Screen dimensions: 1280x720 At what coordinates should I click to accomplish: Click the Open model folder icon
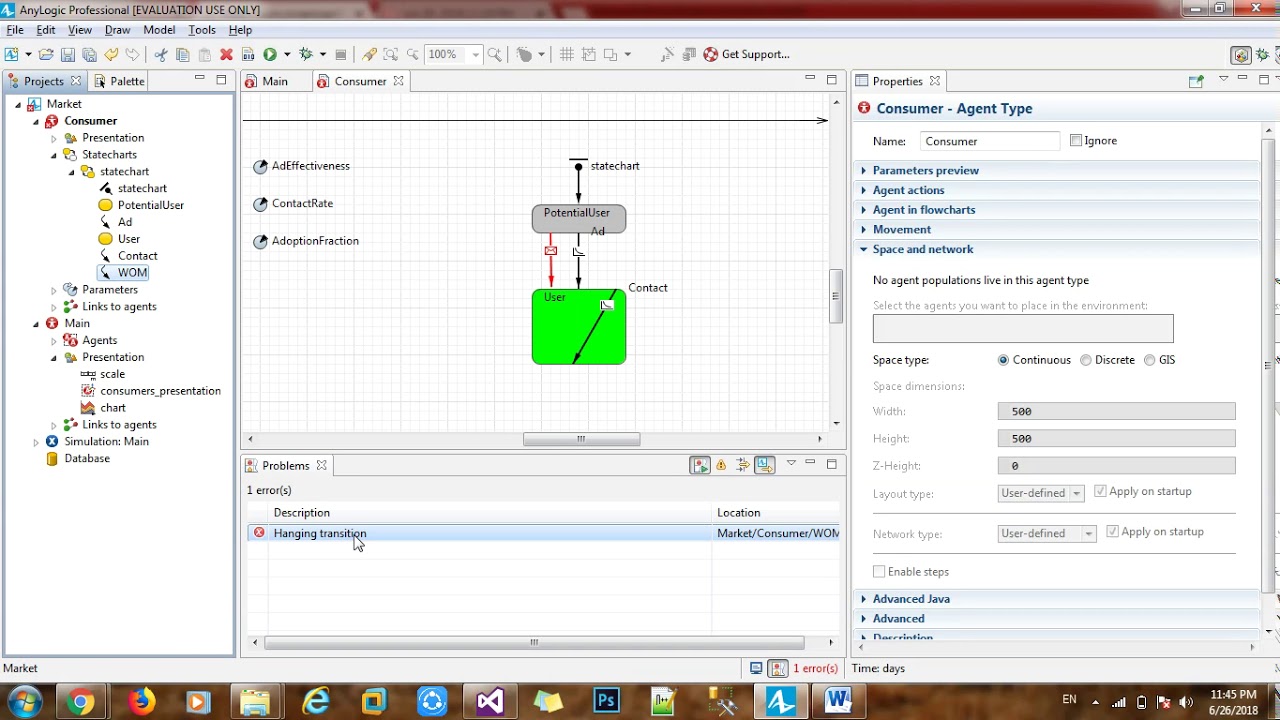(46, 54)
